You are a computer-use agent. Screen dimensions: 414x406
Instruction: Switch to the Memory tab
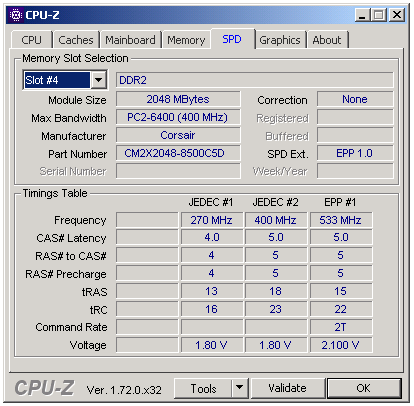coord(186,40)
